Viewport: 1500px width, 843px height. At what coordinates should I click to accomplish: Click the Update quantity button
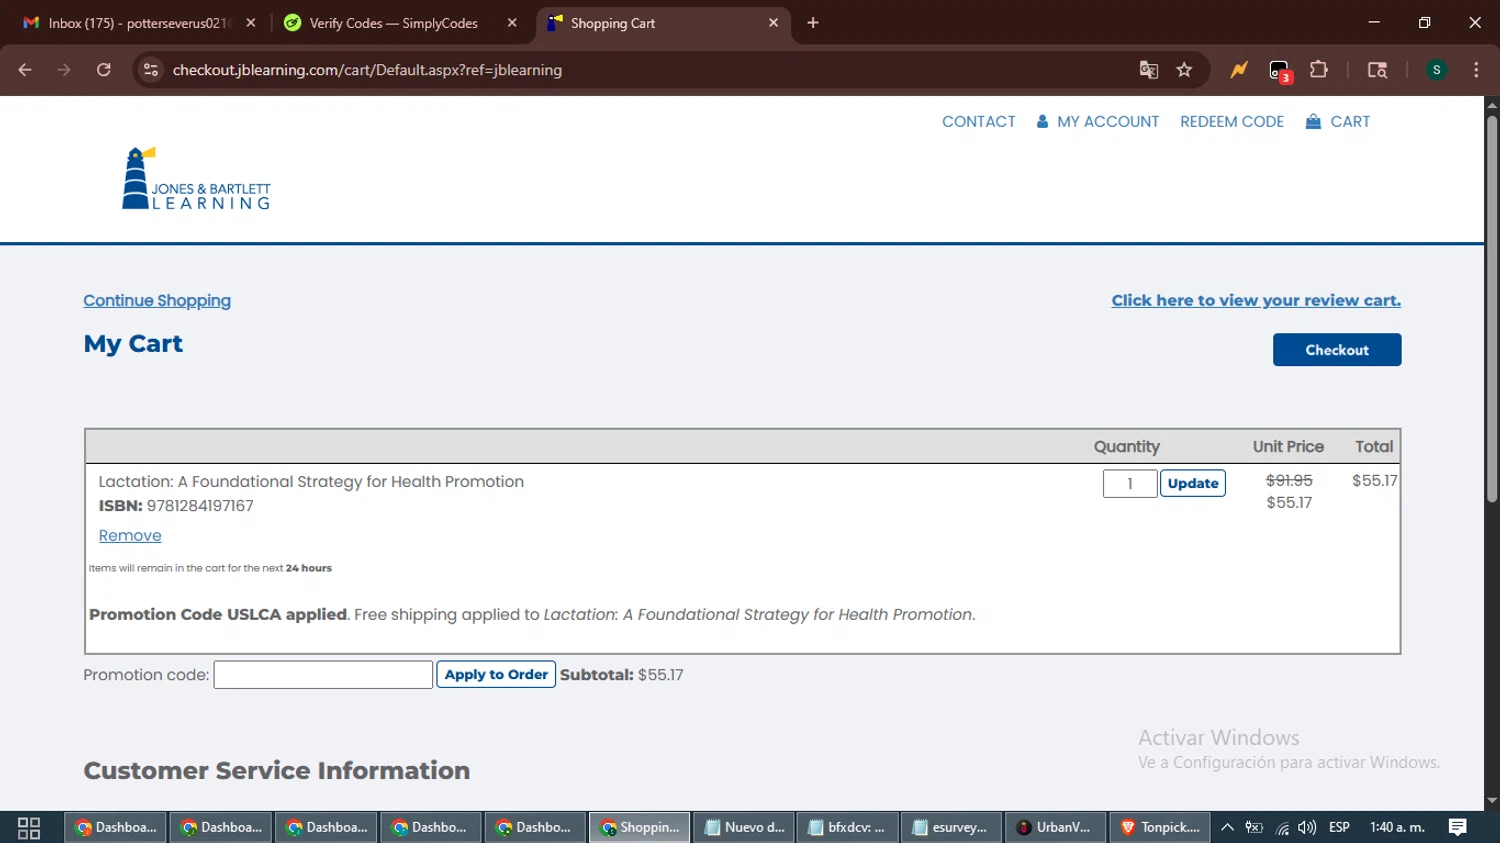(1193, 483)
